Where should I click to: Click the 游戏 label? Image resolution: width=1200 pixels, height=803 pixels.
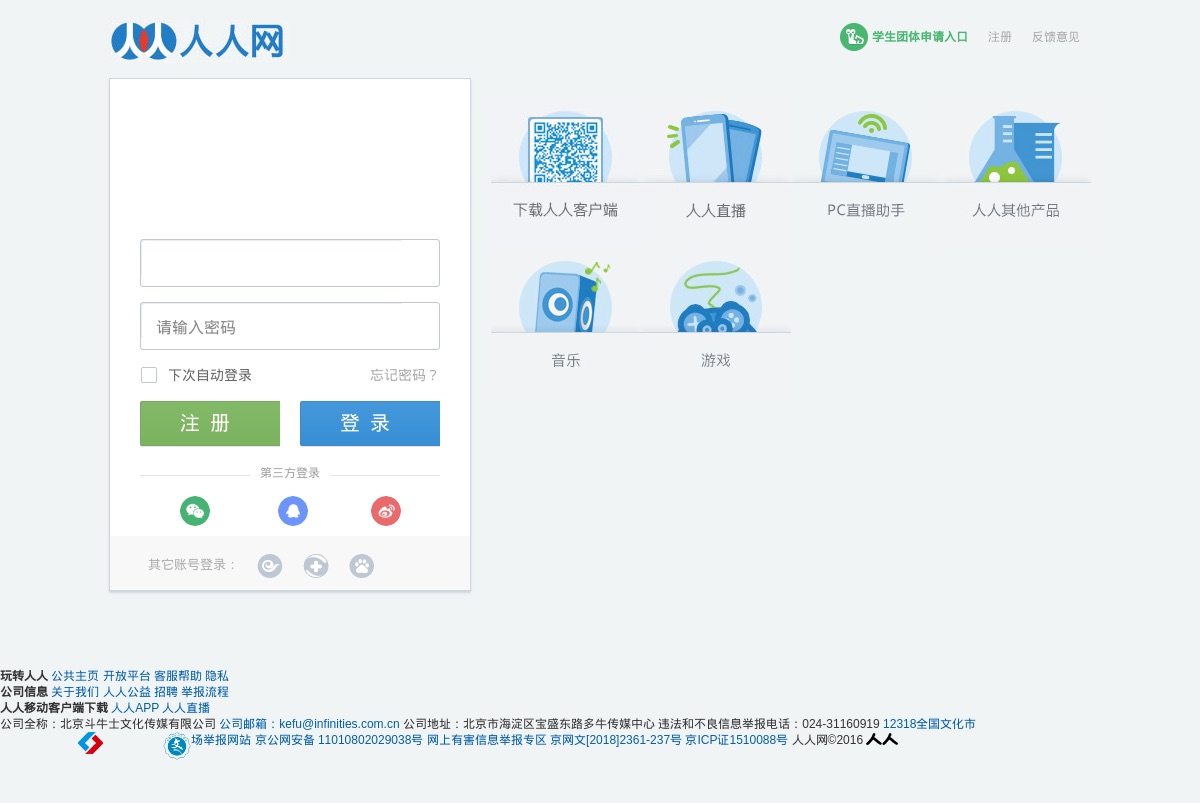[716, 360]
